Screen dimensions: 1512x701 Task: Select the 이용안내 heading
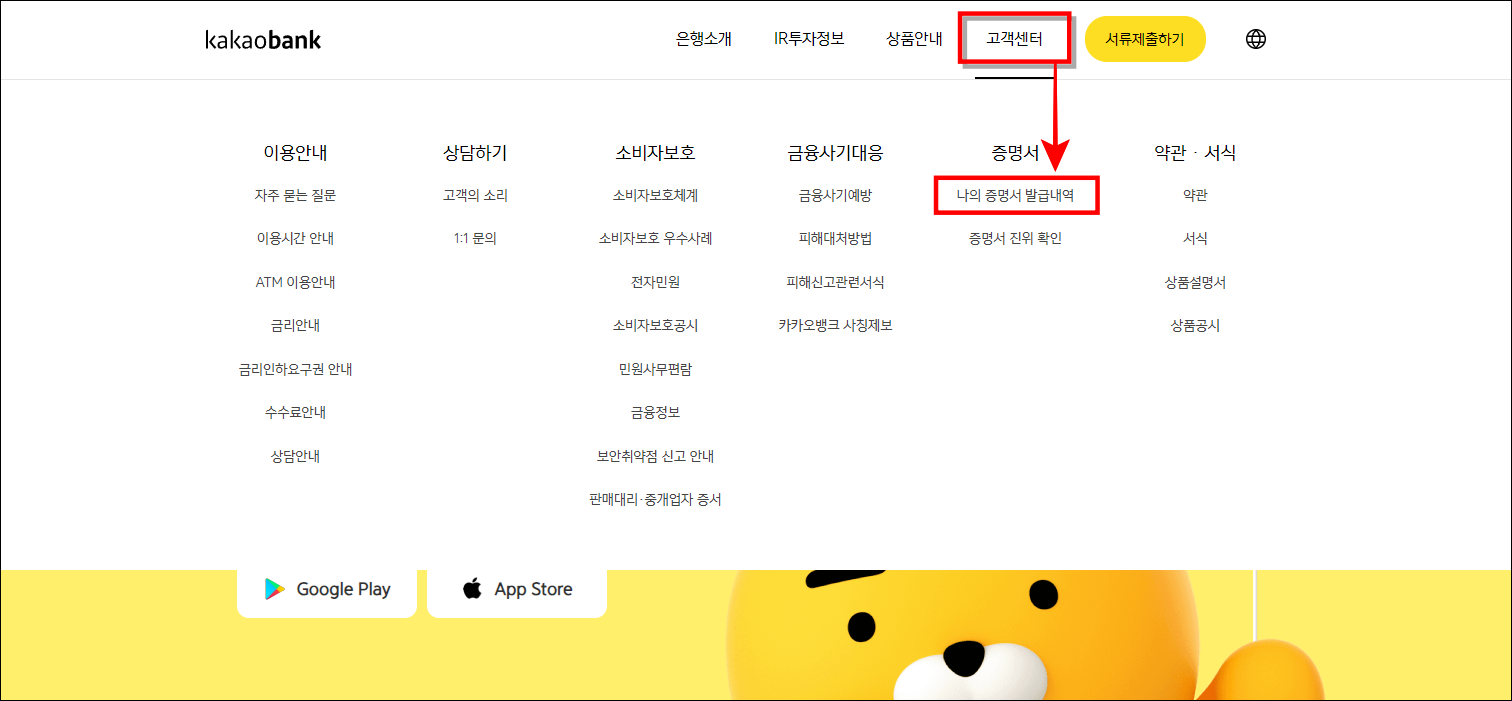tap(295, 153)
